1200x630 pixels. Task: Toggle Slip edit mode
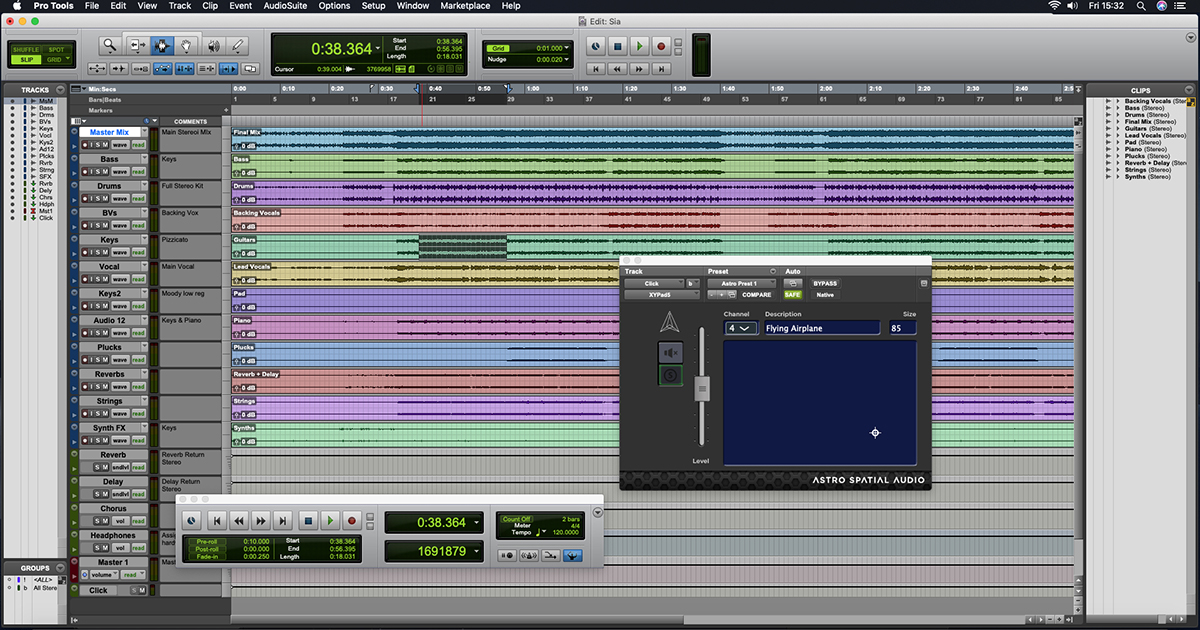[x=26, y=60]
